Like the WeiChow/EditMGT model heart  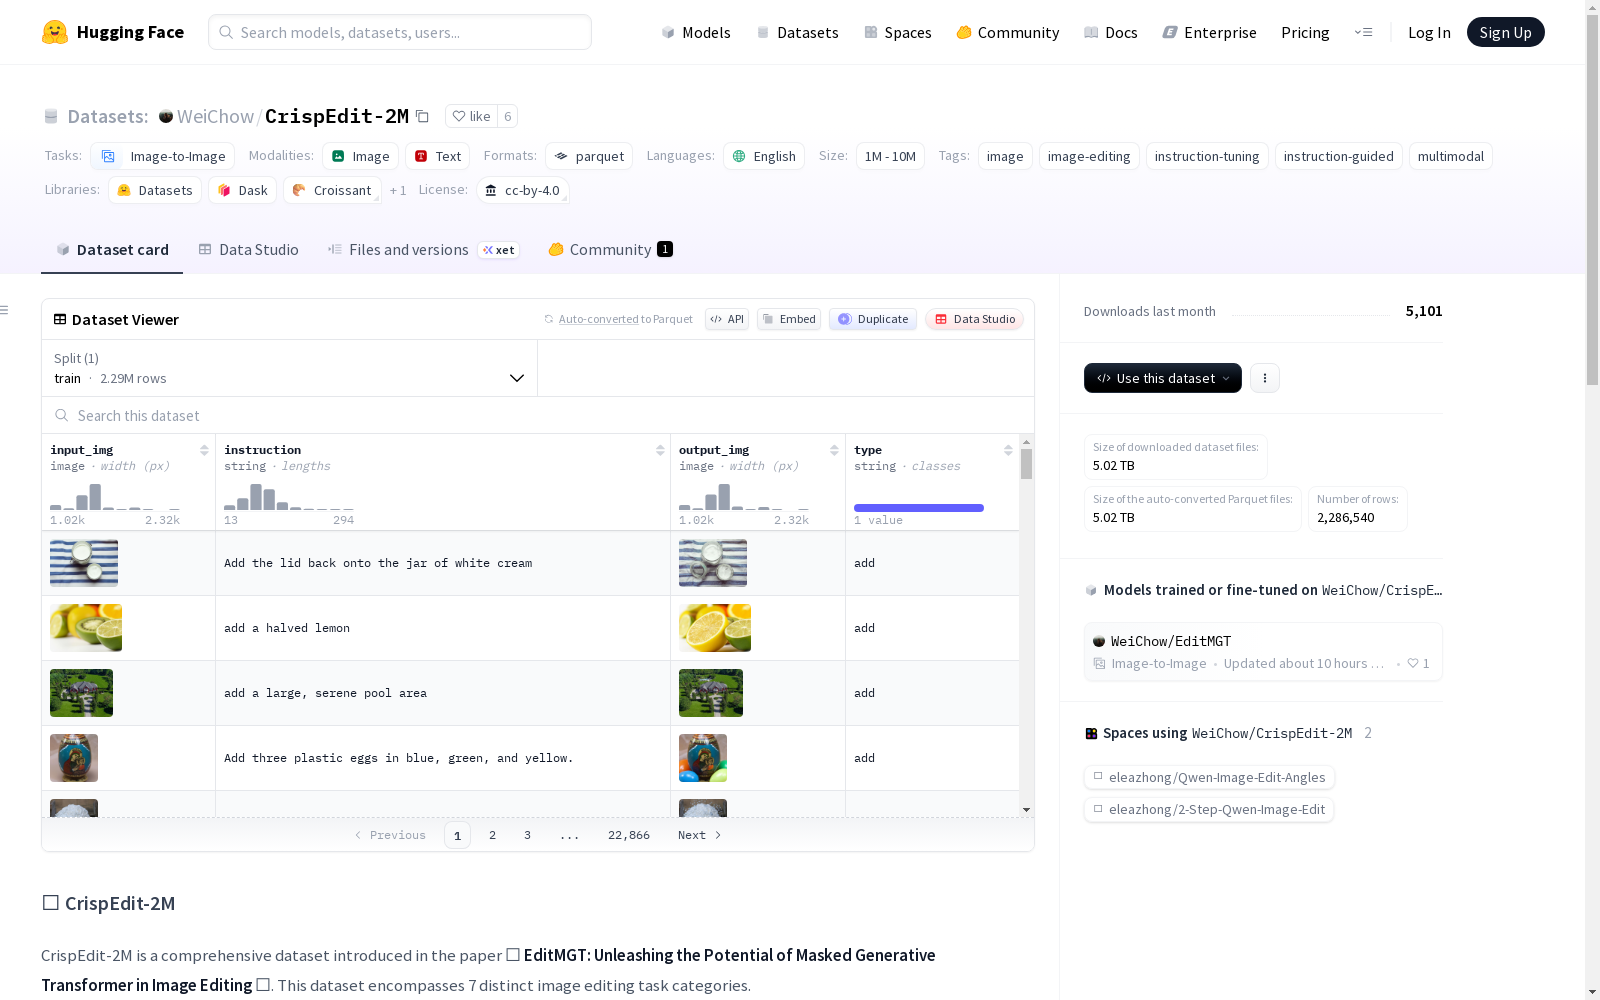click(x=1412, y=663)
